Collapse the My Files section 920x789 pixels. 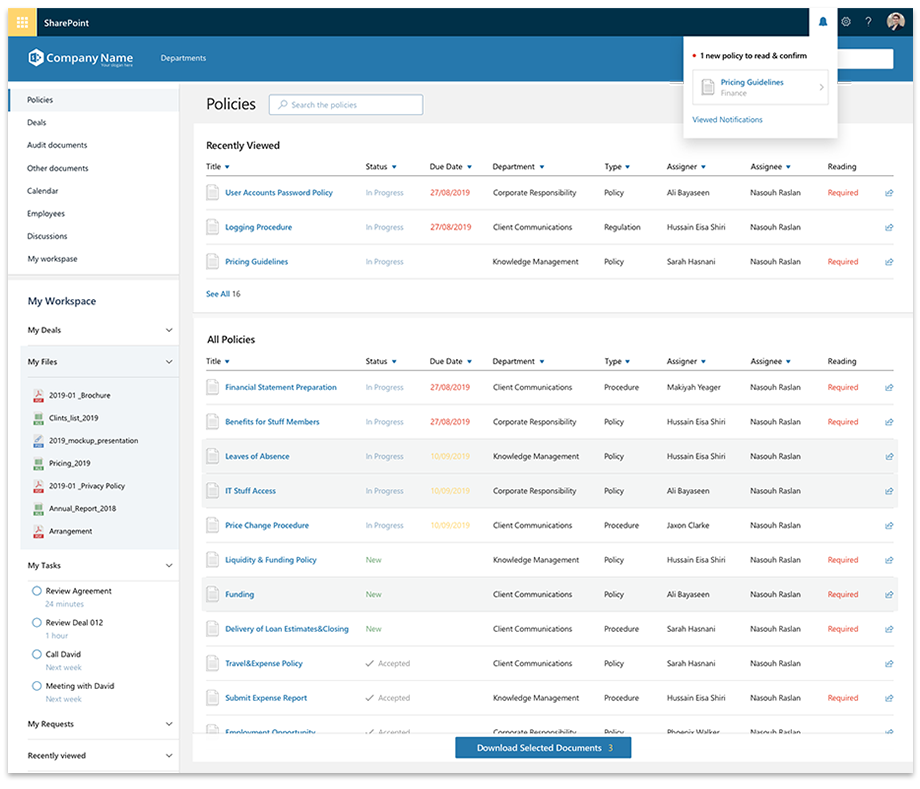[x=169, y=362]
